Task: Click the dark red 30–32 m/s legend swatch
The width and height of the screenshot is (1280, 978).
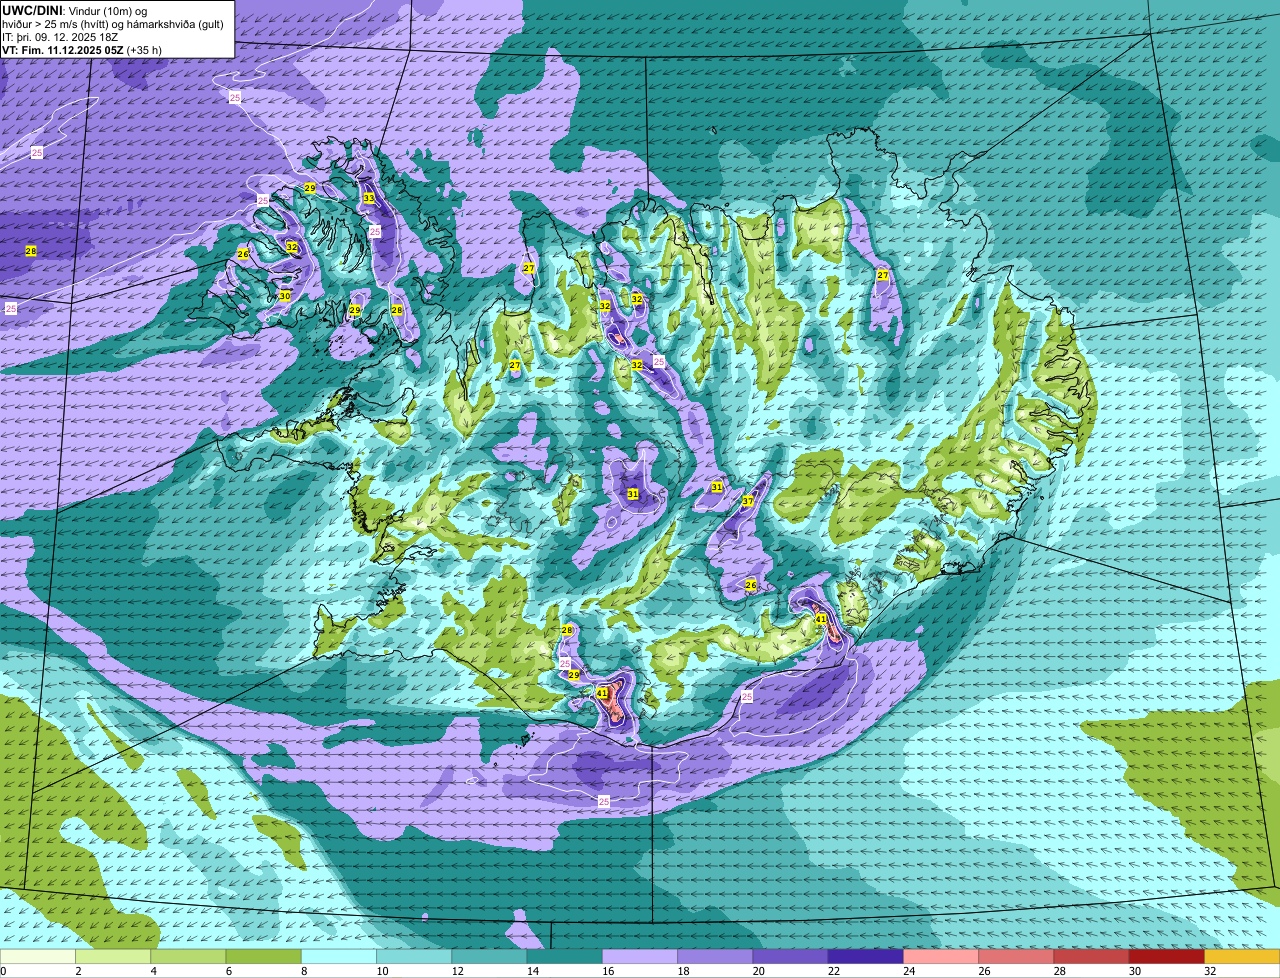Action: click(1167, 956)
